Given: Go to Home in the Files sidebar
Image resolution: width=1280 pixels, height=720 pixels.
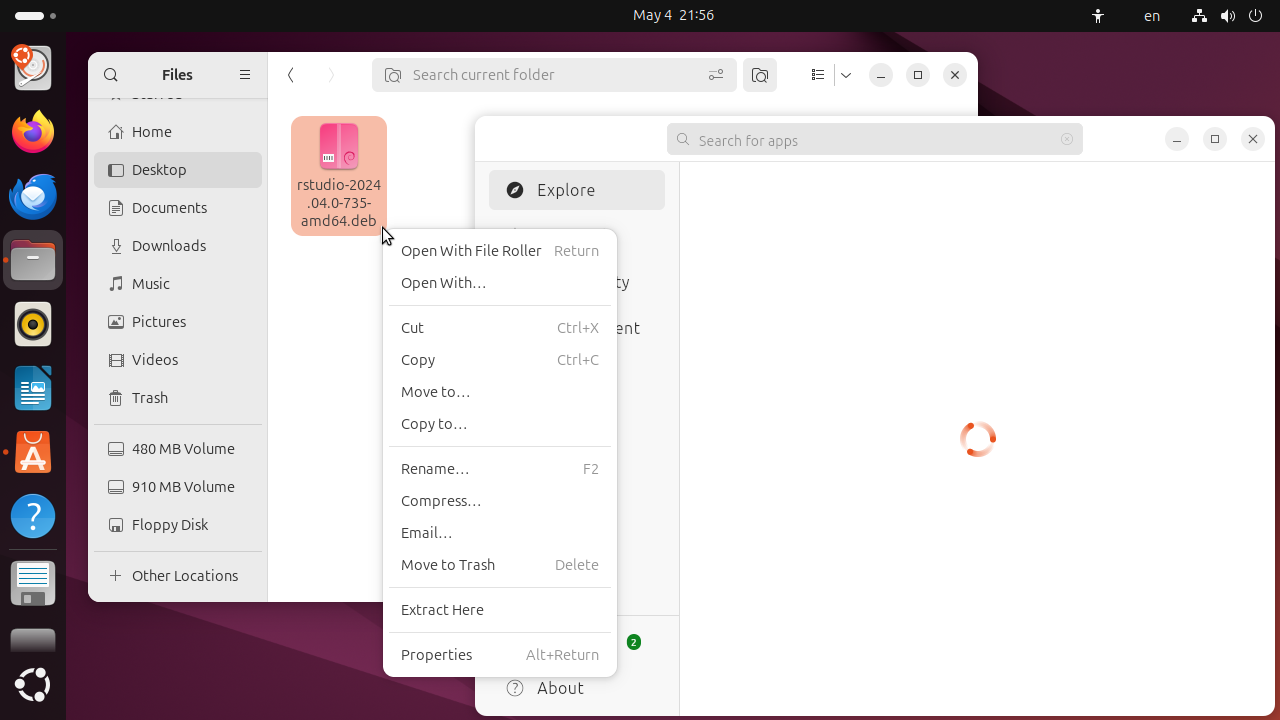Looking at the screenshot, I should click(178, 132).
